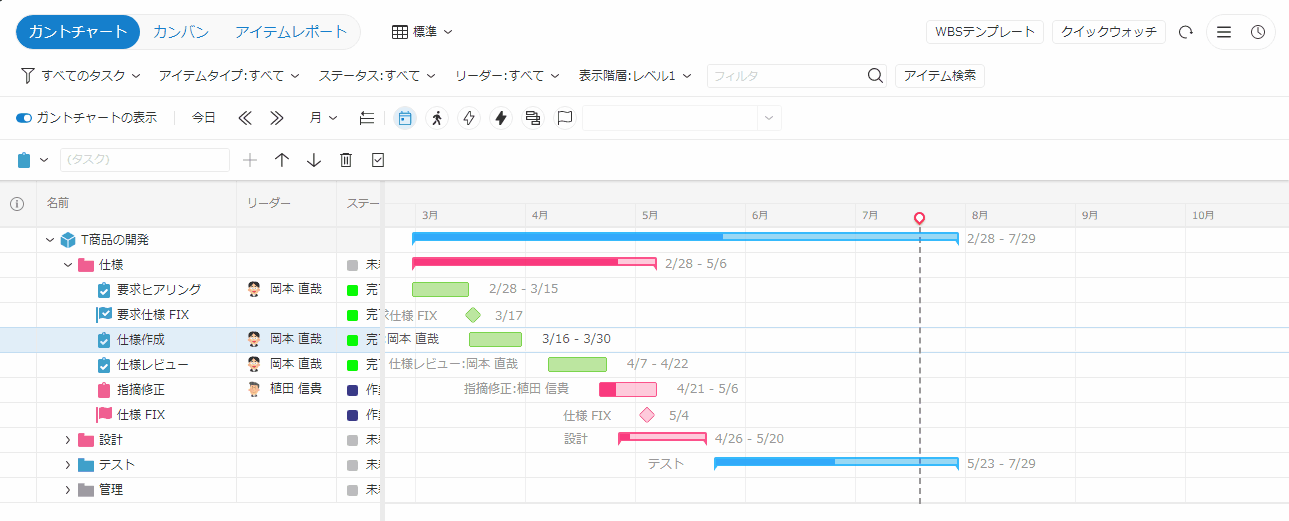Open the ステータス:すべて filter dropdown
The width and height of the screenshot is (1289, 521).
tap(377, 76)
